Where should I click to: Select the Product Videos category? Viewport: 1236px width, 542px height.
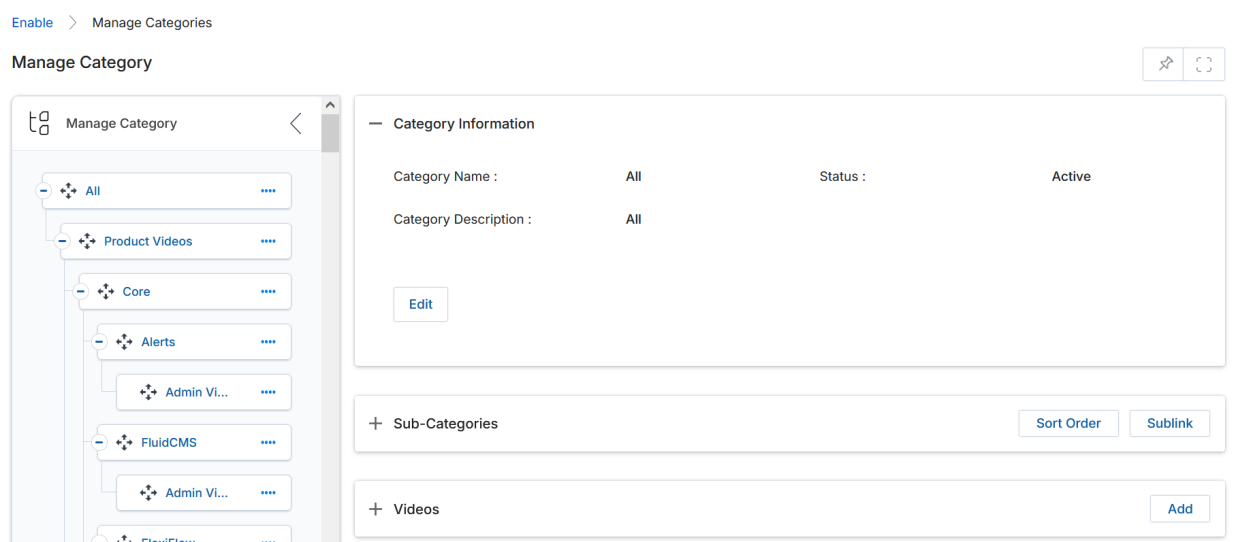click(148, 241)
